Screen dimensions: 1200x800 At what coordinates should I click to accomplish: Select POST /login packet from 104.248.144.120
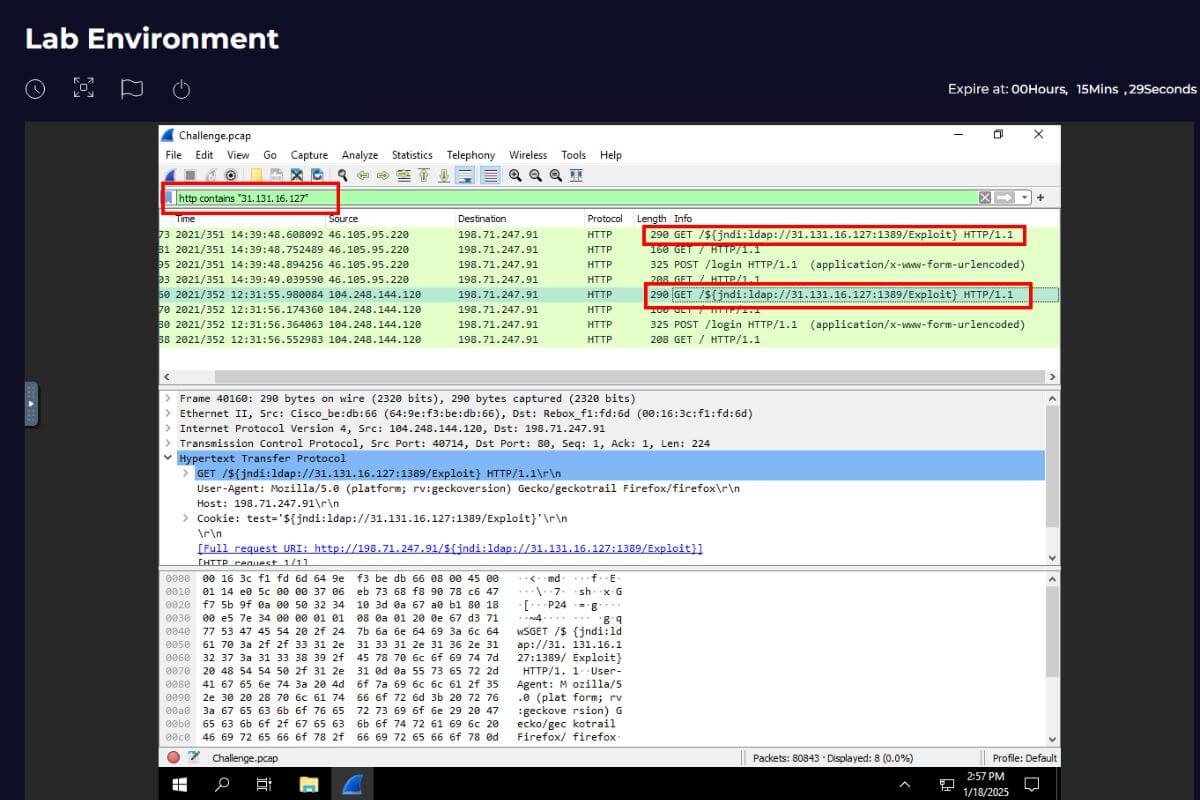[x=609, y=325]
